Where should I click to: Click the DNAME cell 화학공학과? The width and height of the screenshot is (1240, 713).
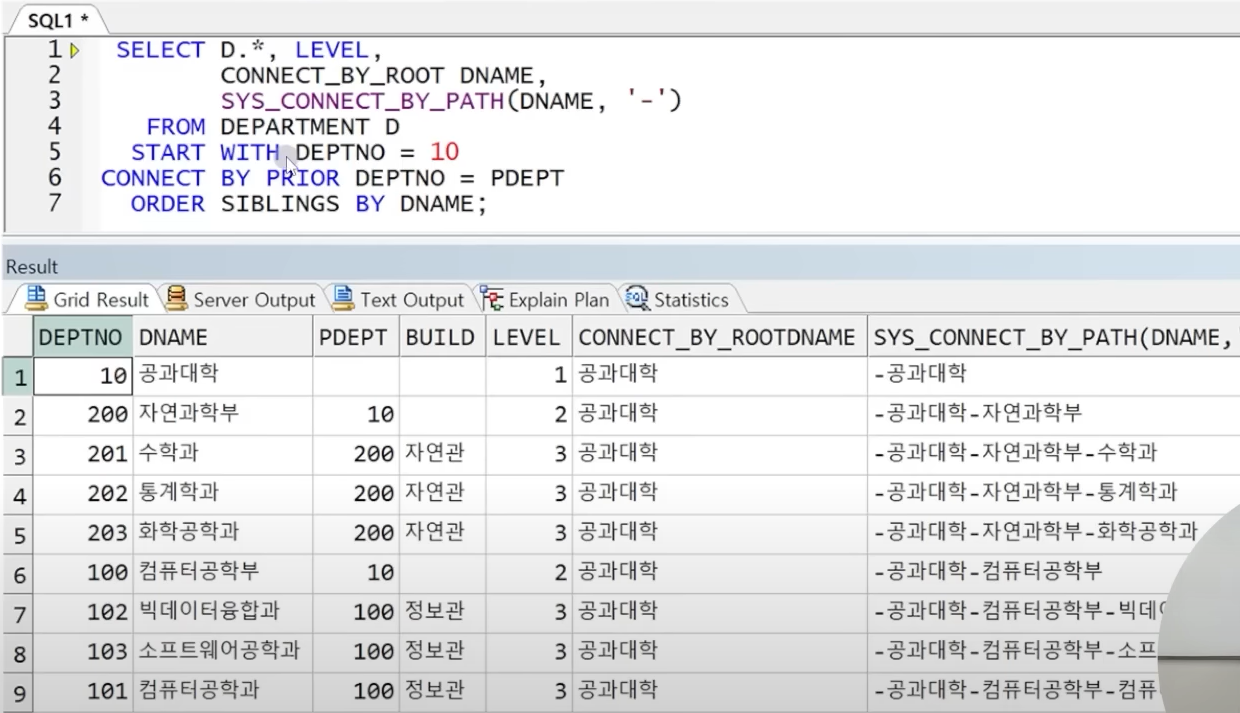[x=223, y=535]
